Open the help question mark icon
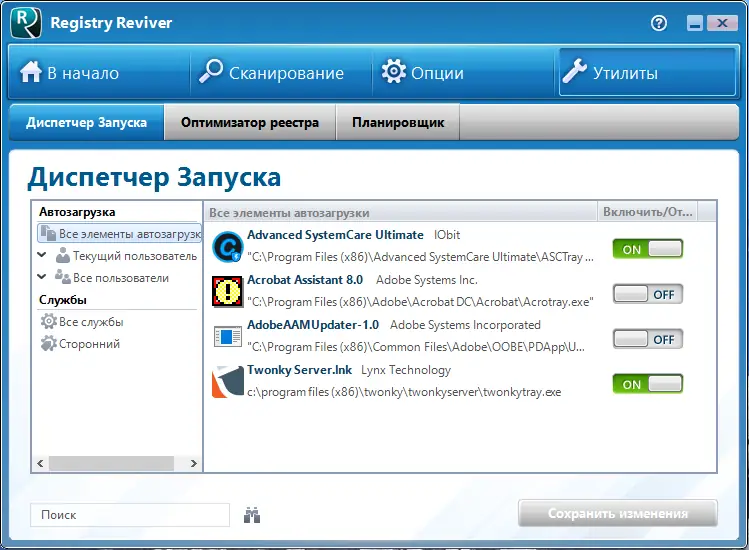Viewport: 749px width, 550px height. point(659,23)
